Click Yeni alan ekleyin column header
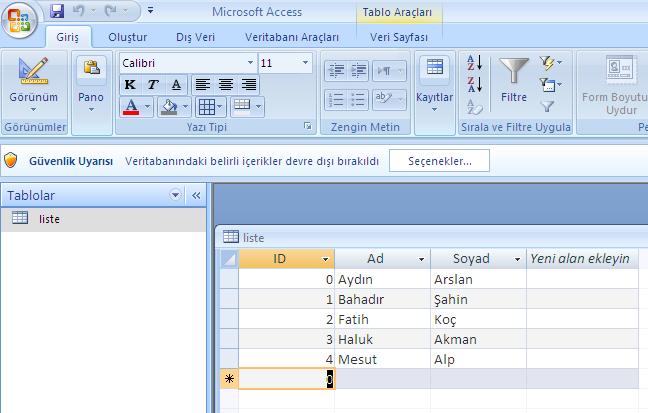648x413 pixels. tap(582, 259)
